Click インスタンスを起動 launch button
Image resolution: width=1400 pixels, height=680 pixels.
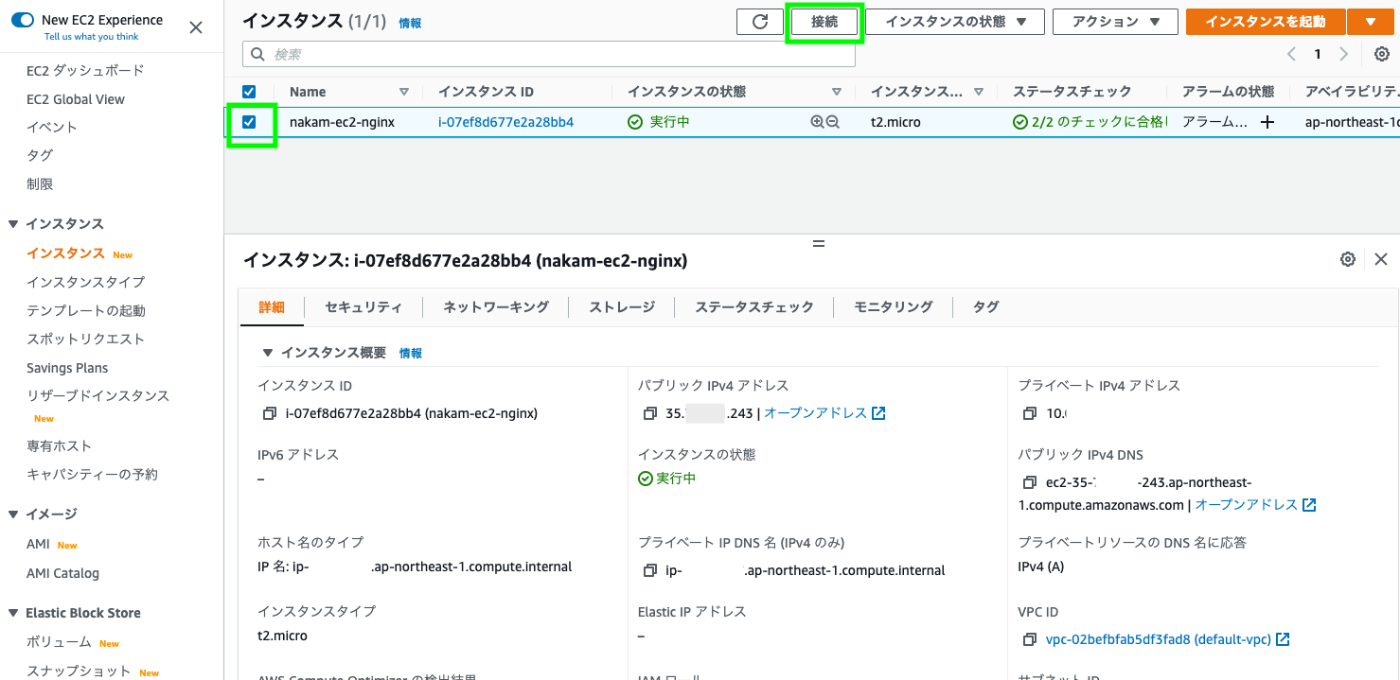coord(1265,22)
